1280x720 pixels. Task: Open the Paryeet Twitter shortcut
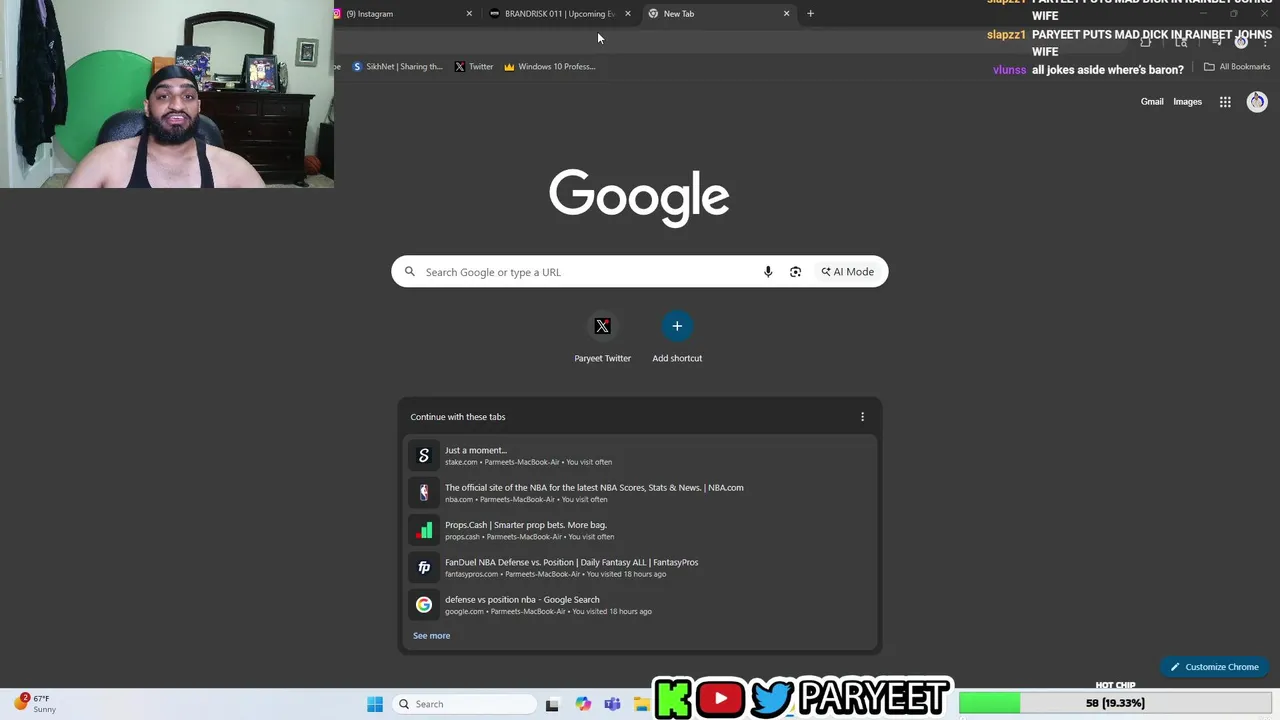[602, 338]
